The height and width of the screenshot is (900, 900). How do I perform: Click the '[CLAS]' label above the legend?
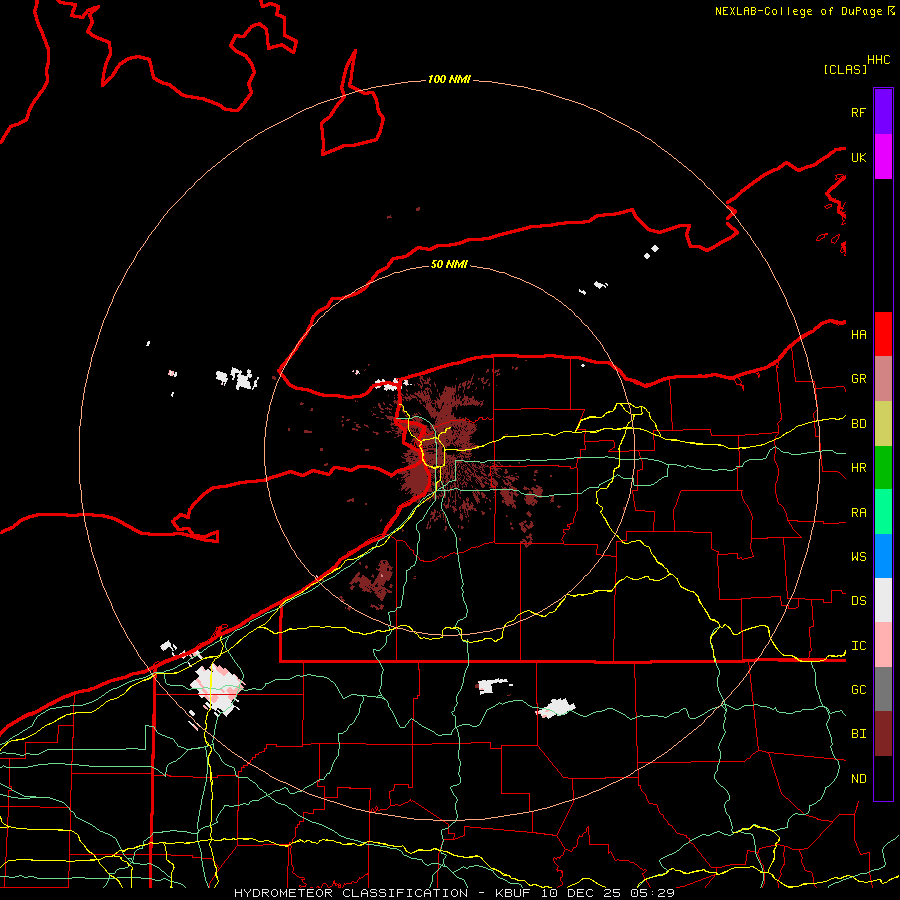click(x=845, y=70)
